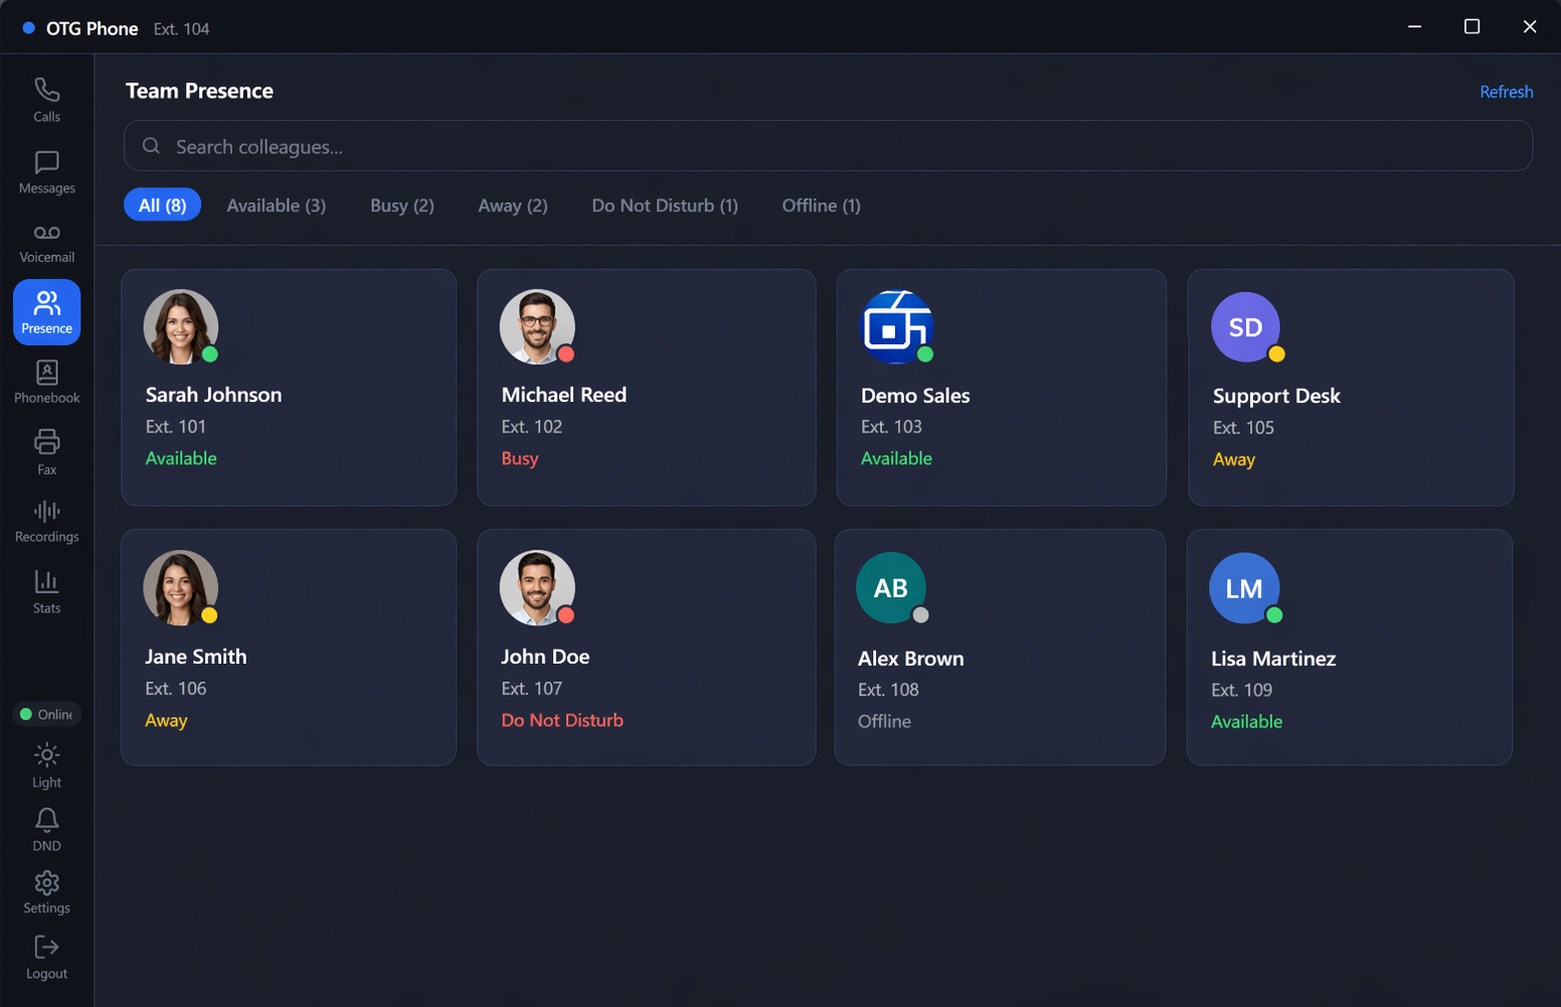Switch to Light theme

pyautogui.click(x=46, y=766)
